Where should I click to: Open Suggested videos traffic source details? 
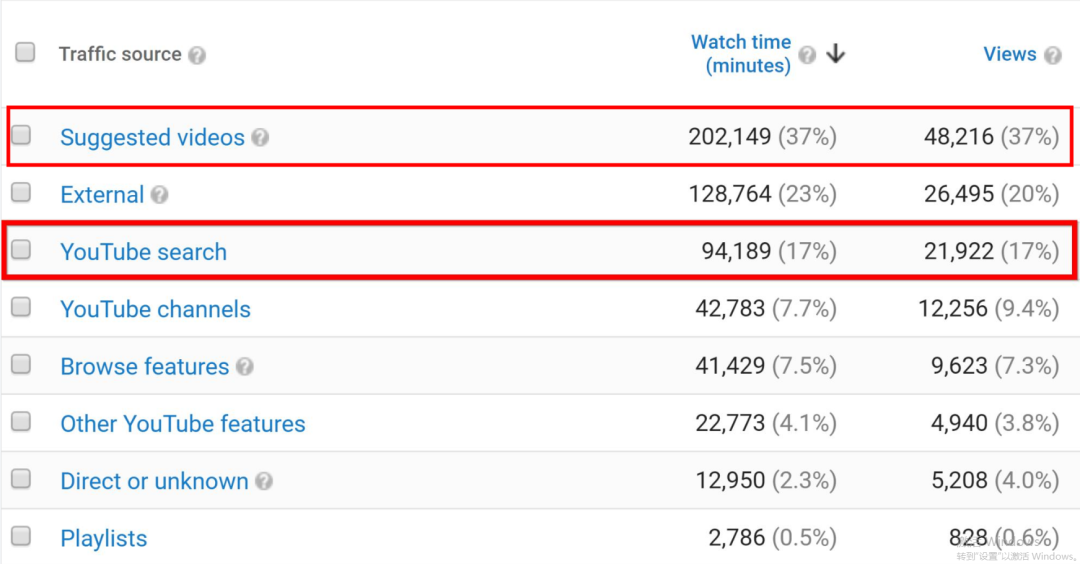point(152,138)
